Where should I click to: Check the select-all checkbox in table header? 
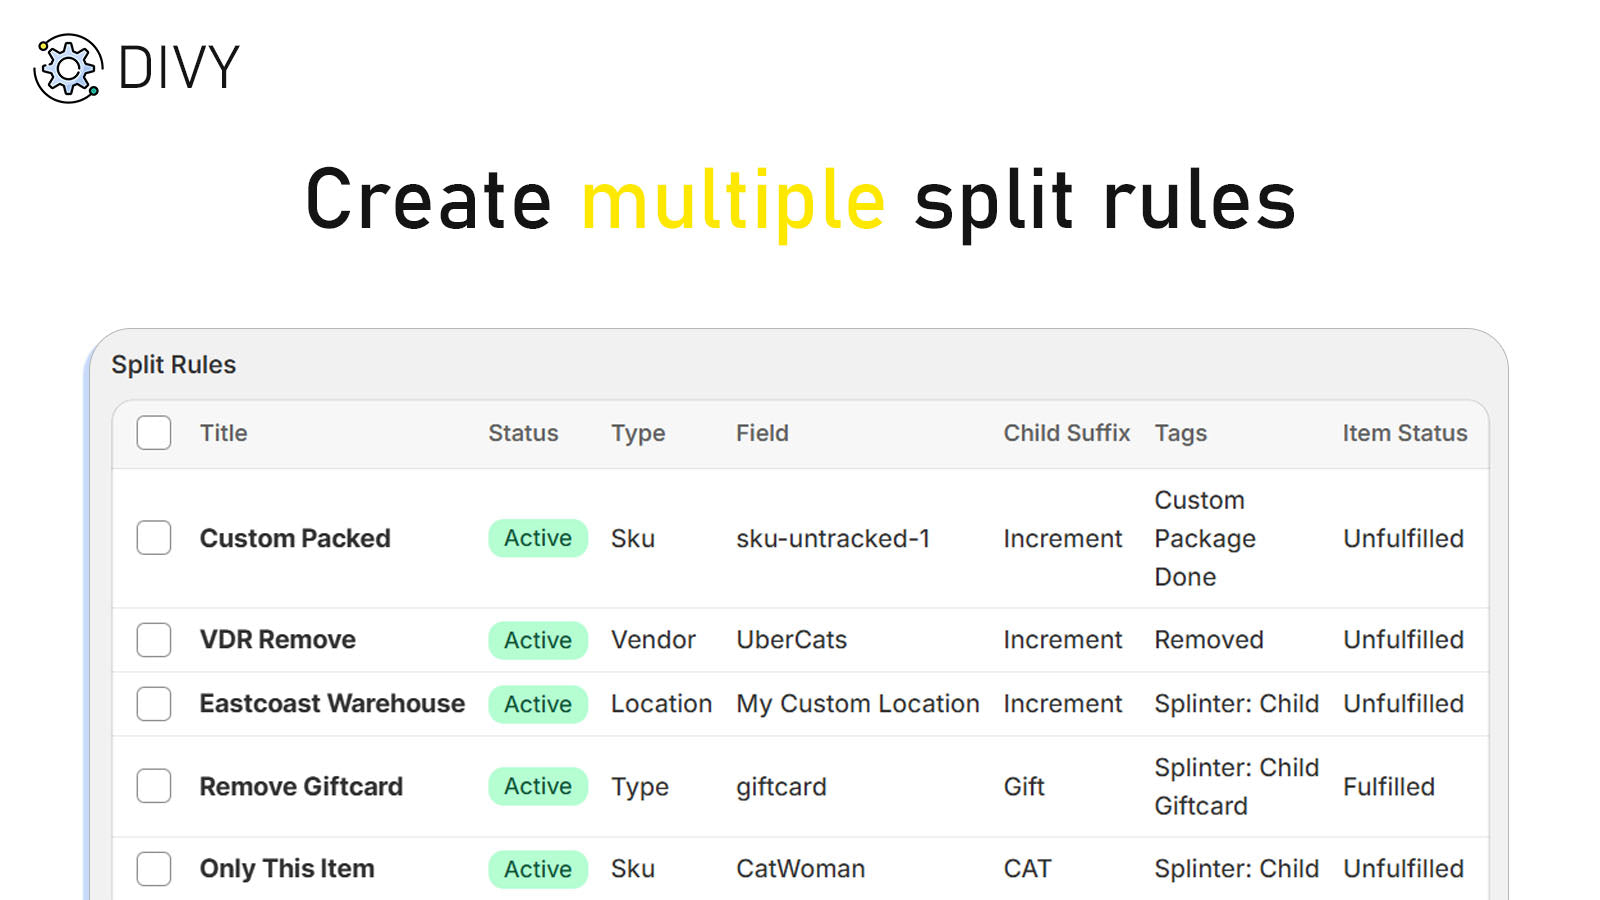pyautogui.click(x=153, y=433)
